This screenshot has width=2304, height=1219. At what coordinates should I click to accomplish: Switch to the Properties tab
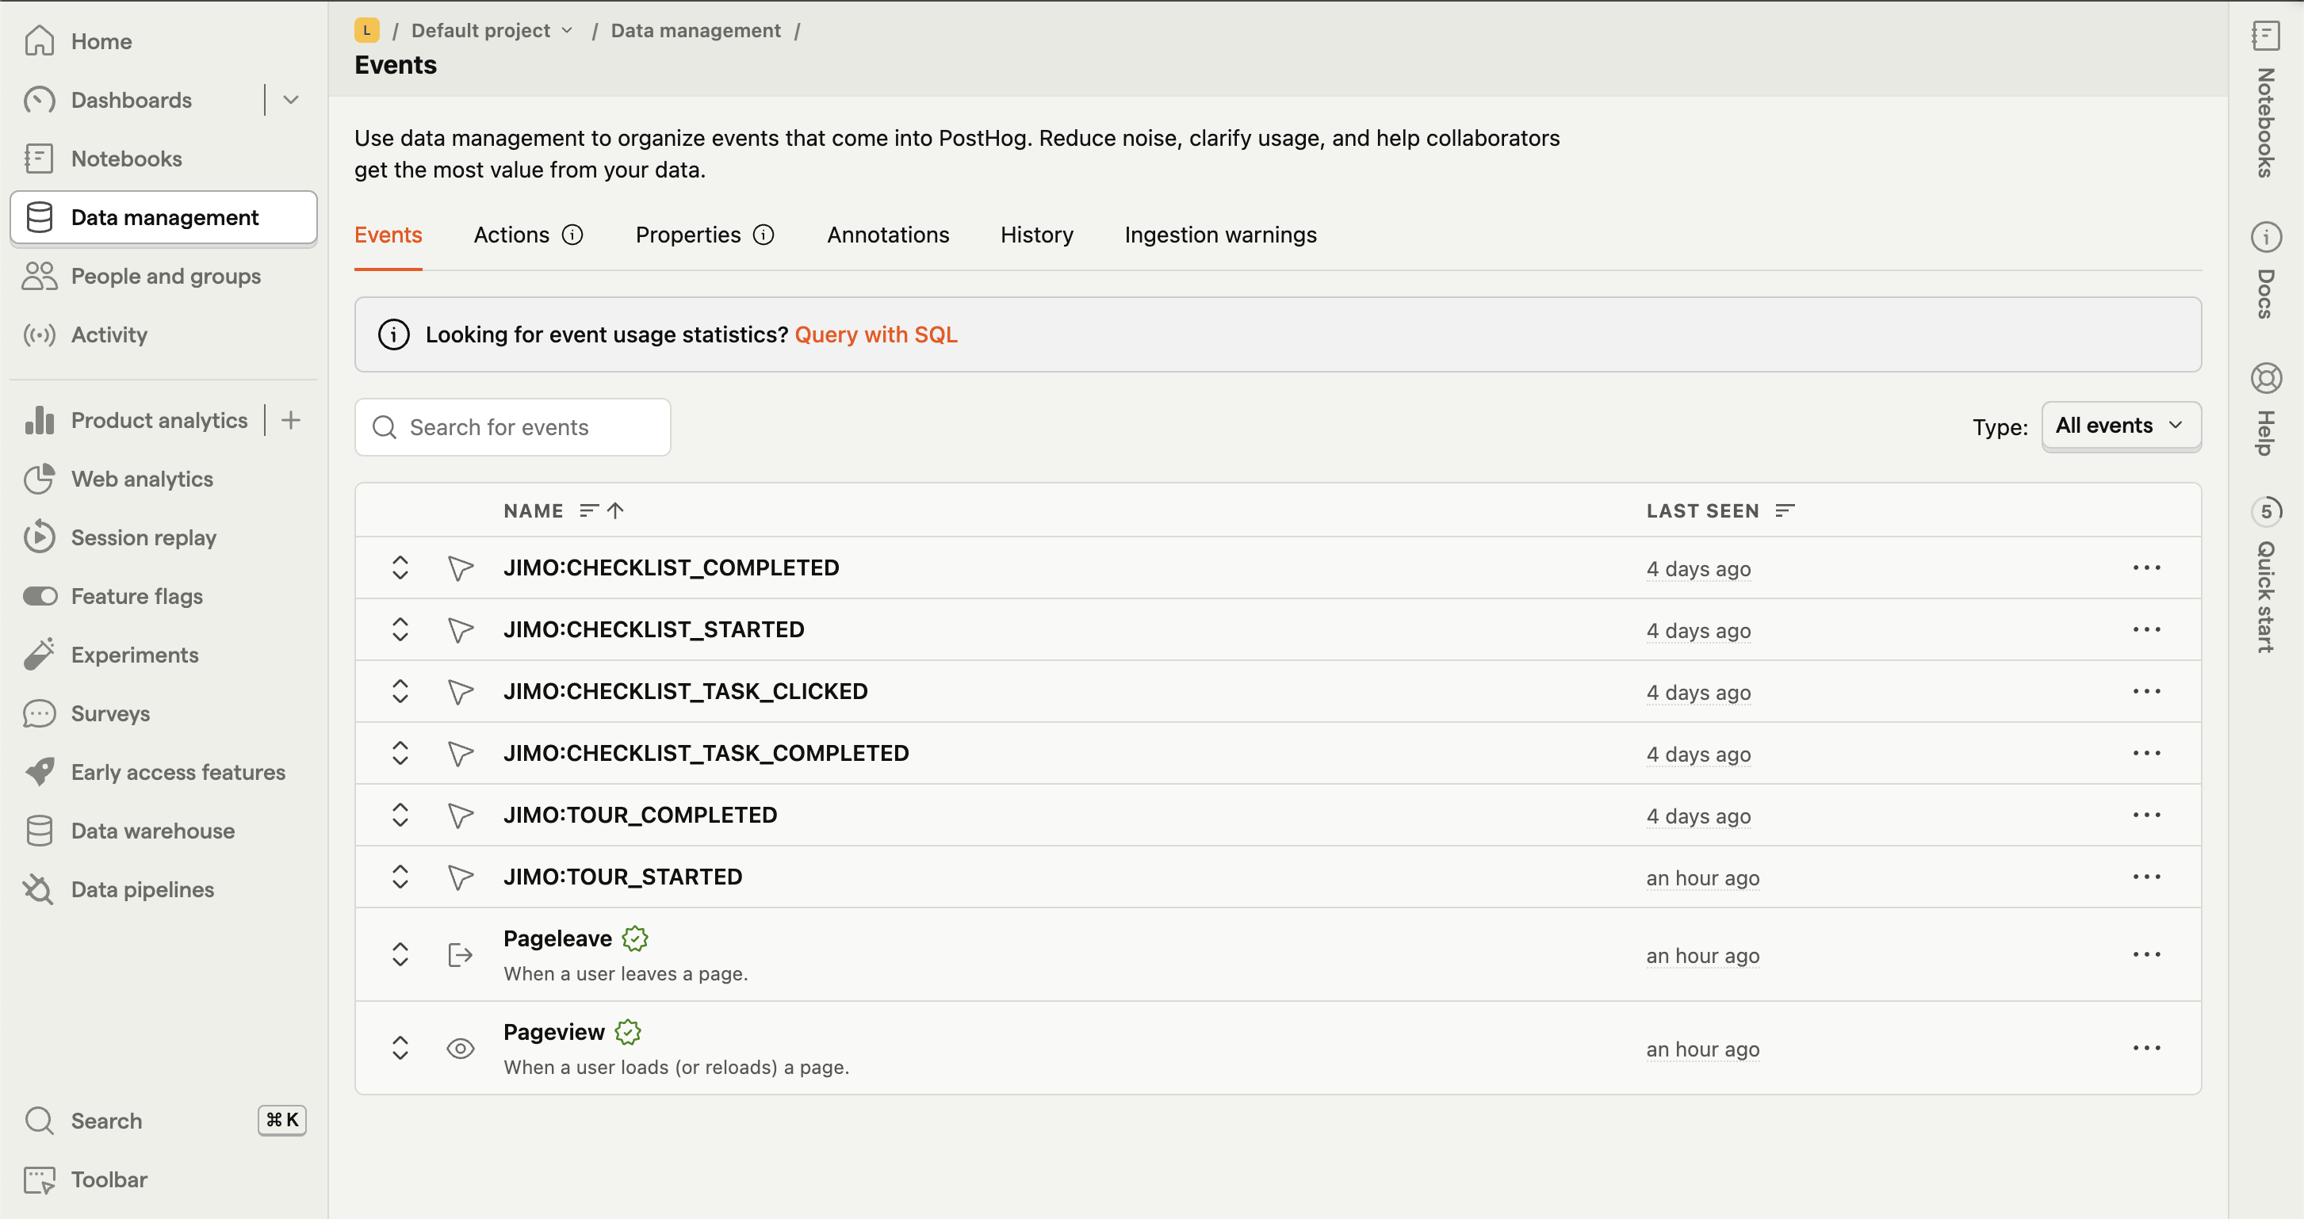[688, 235]
